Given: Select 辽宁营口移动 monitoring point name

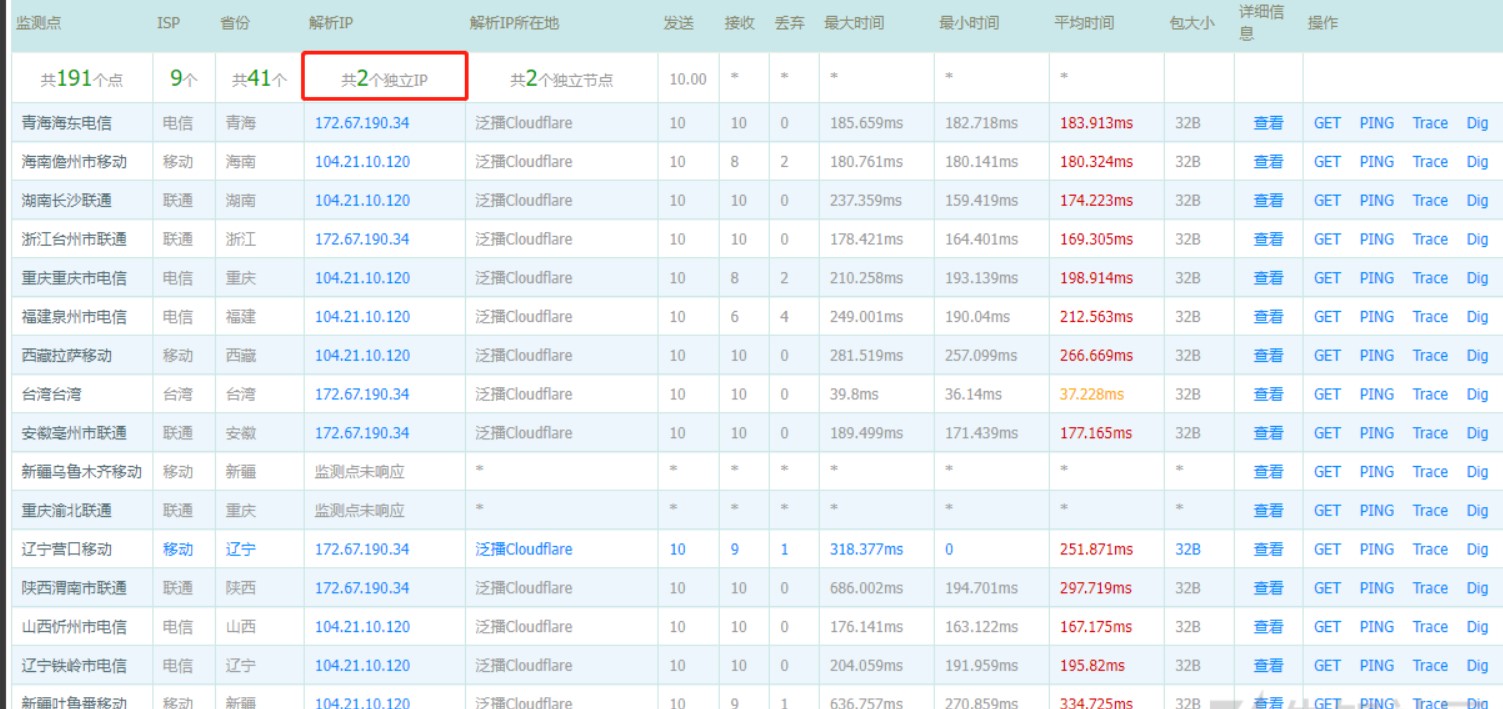Looking at the screenshot, I should pos(67,549).
